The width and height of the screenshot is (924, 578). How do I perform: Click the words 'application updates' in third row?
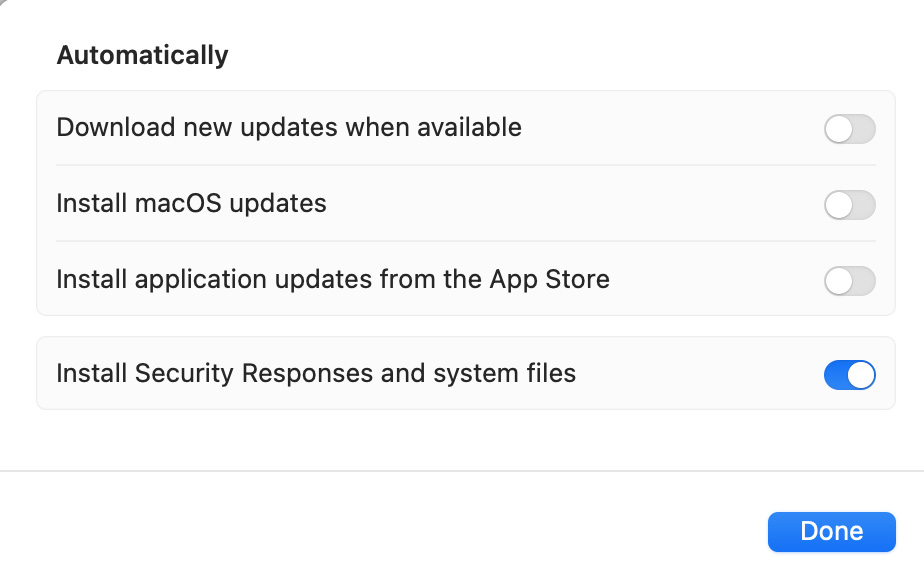point(234,279)
